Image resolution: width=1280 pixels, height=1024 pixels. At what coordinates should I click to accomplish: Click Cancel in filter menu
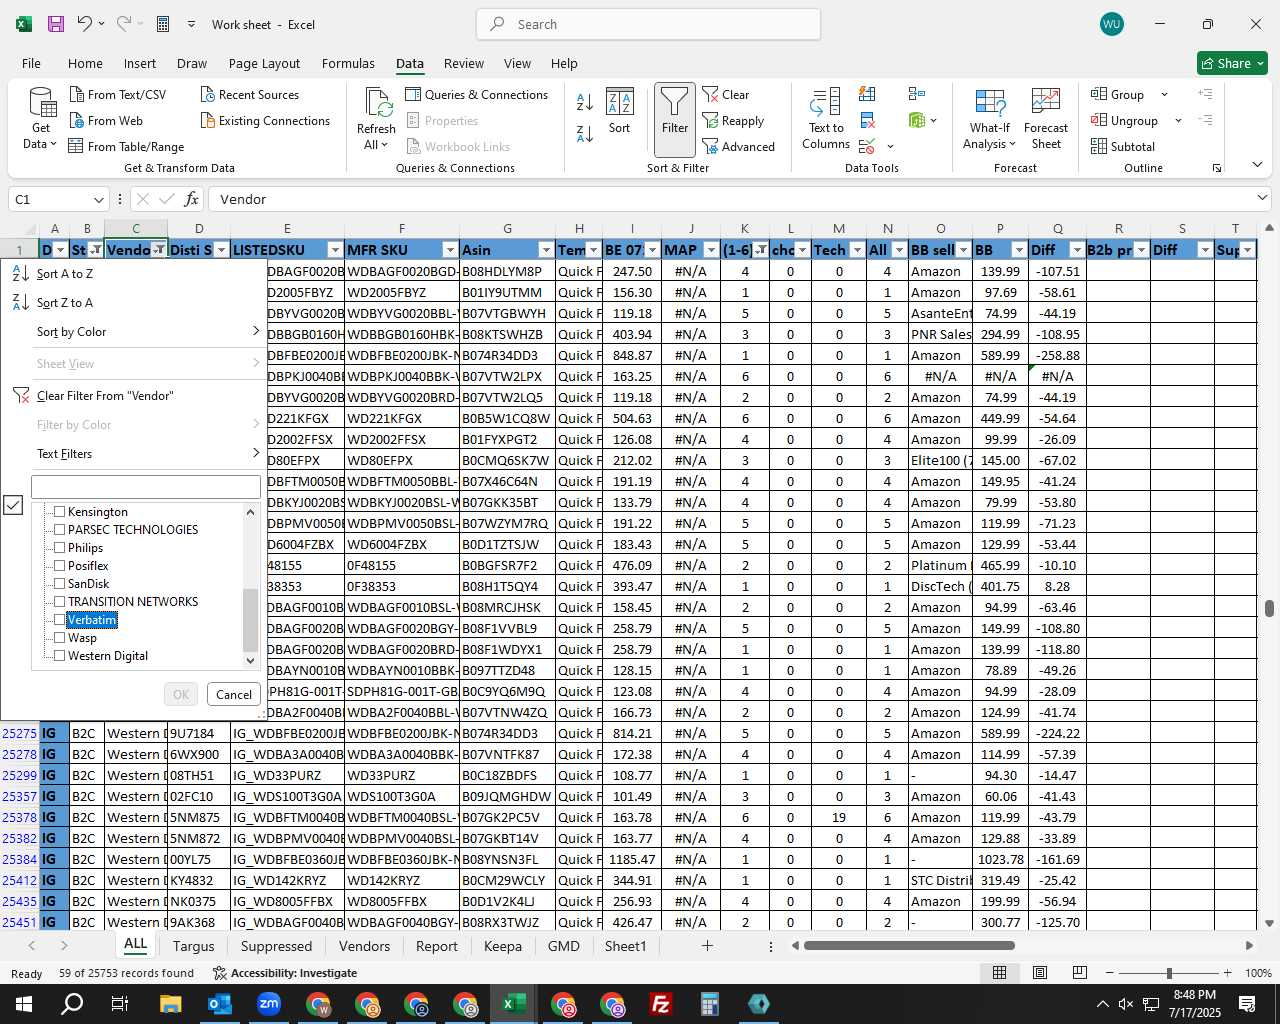coord(234,695)
